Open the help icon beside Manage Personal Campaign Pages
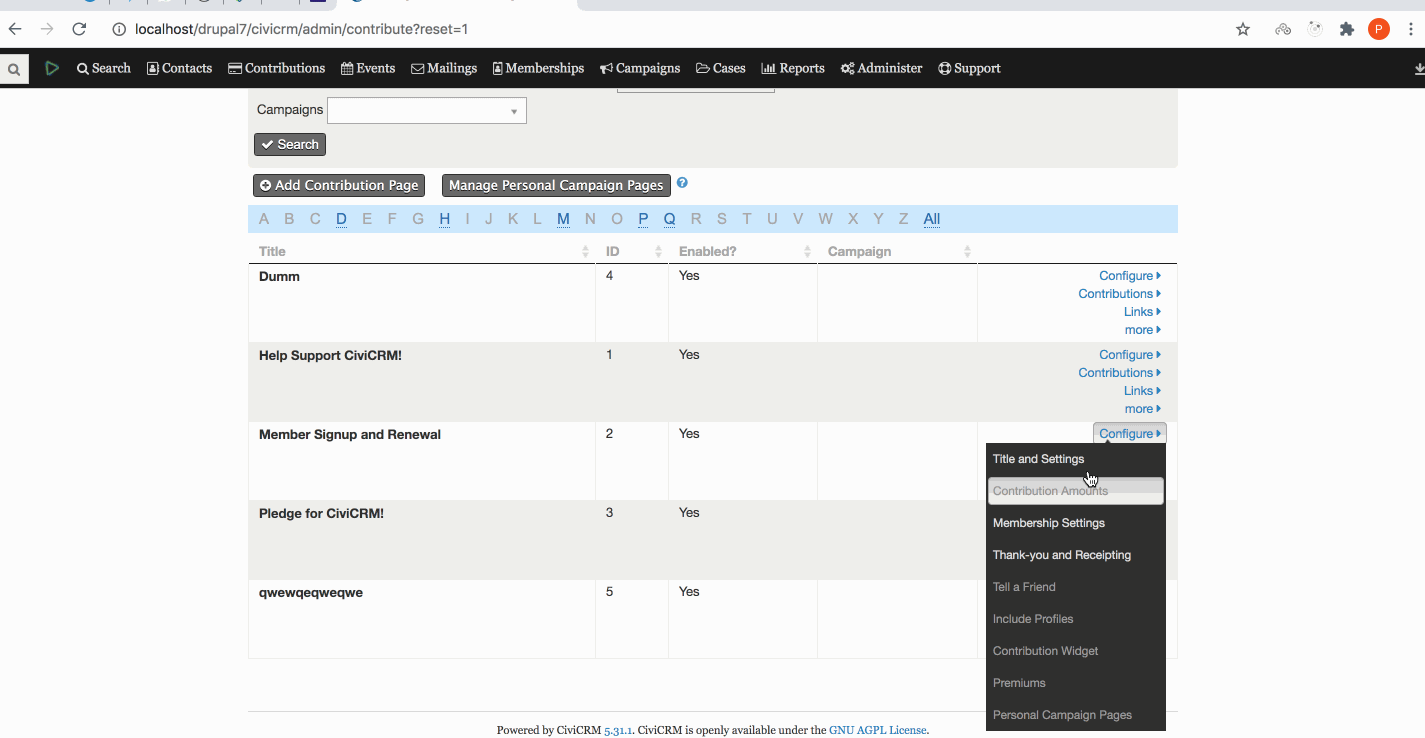The image size is (1425, 738). click(682, 183)
